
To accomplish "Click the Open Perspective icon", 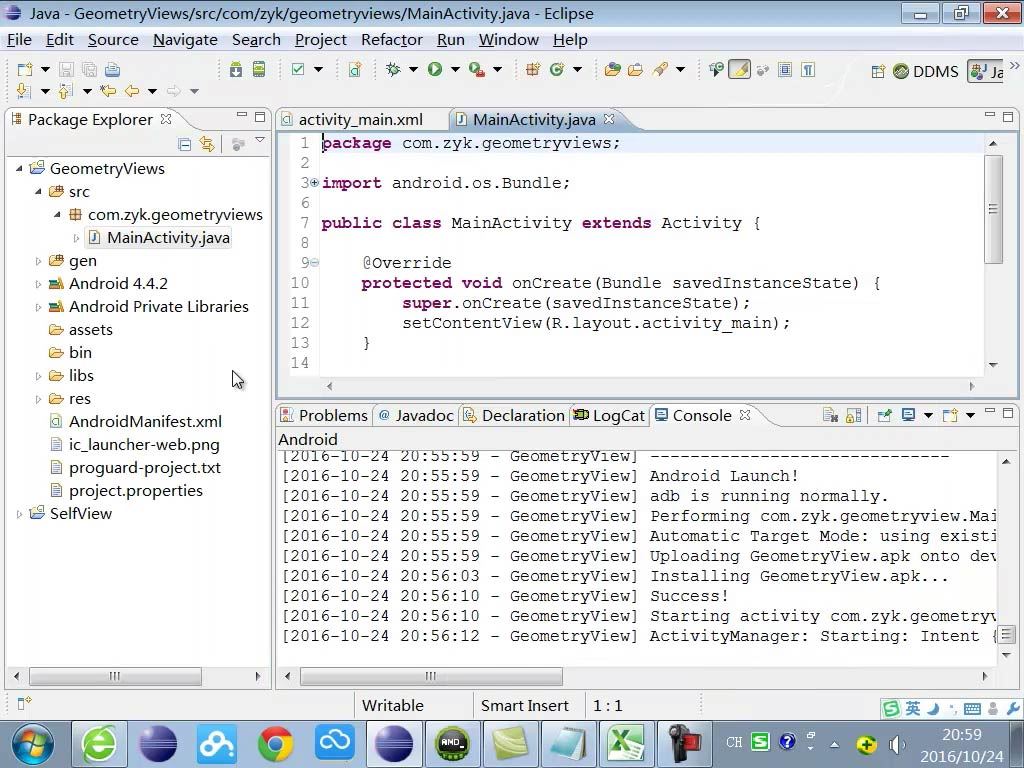I will coord(878,71).
